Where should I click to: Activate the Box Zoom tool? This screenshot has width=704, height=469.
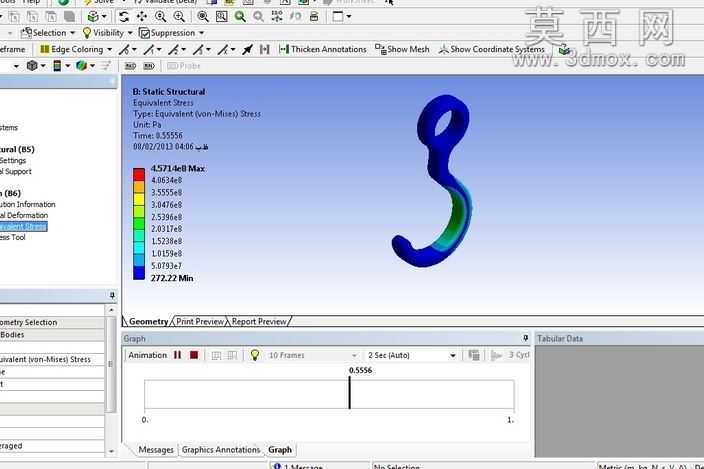[179, 17]
